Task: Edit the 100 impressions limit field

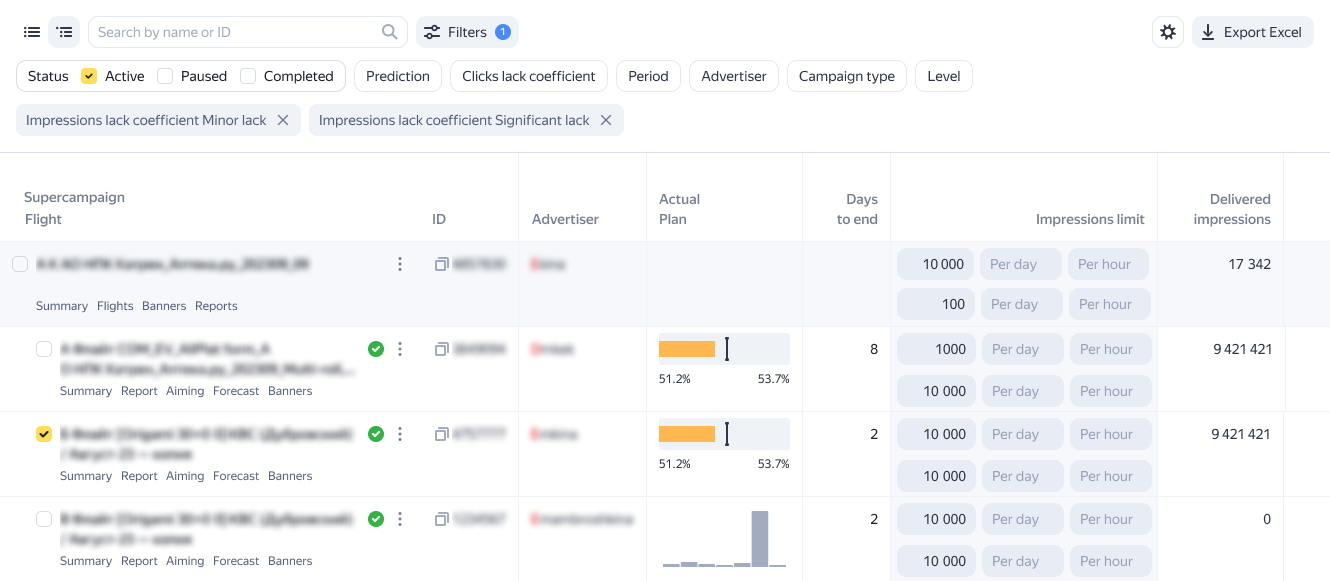Action: [x=935, y=304]
